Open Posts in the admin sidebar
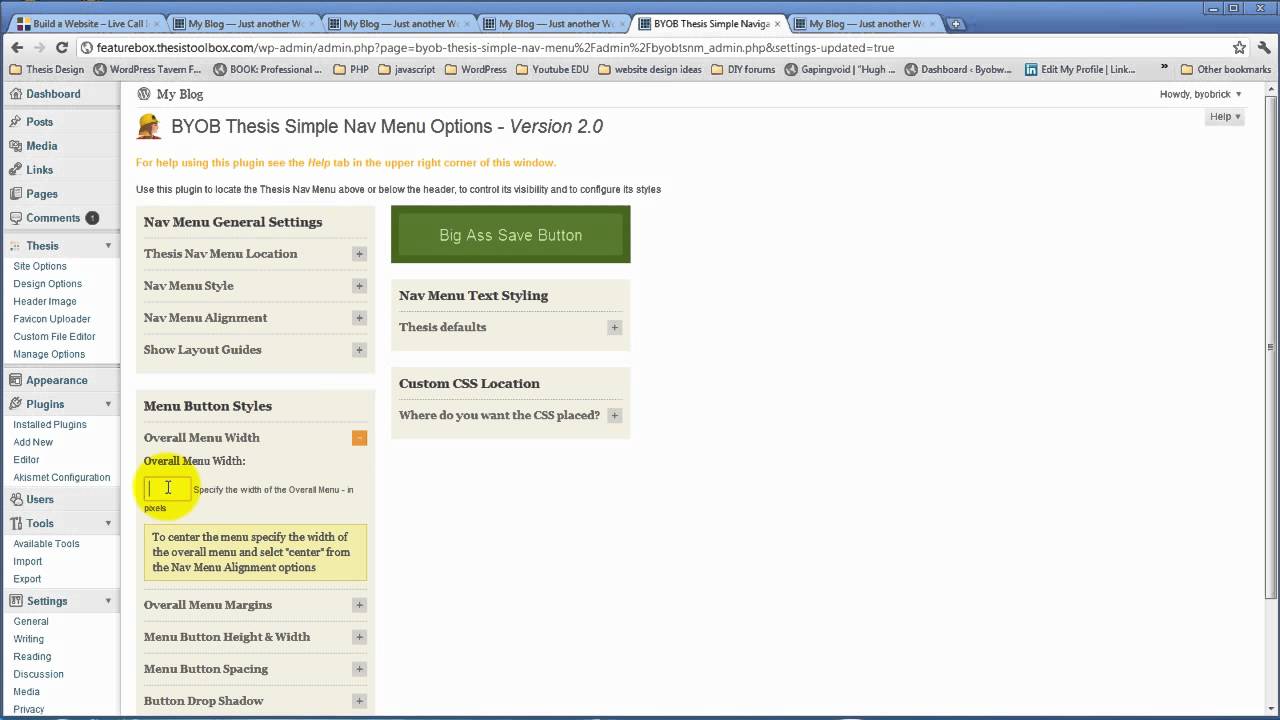The image size is (1280, 720). coord(39,122)
